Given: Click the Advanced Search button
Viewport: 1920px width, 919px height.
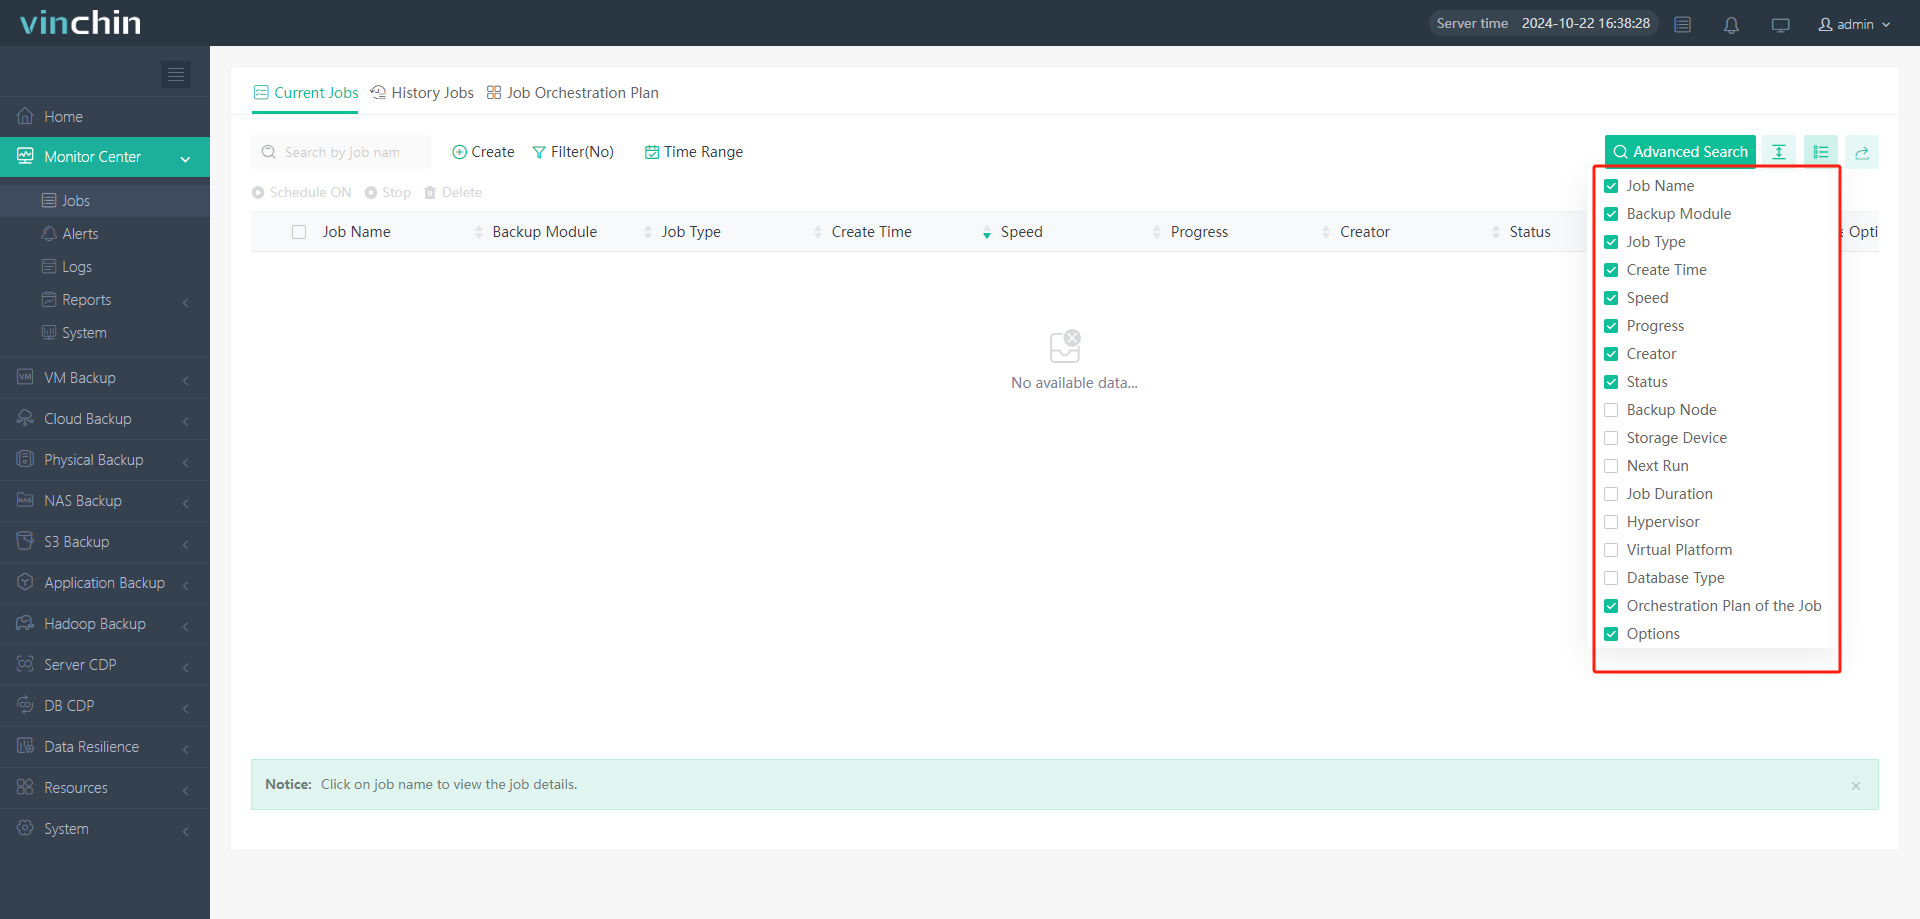Looking at the screenshot, I should pos(1680,152).
